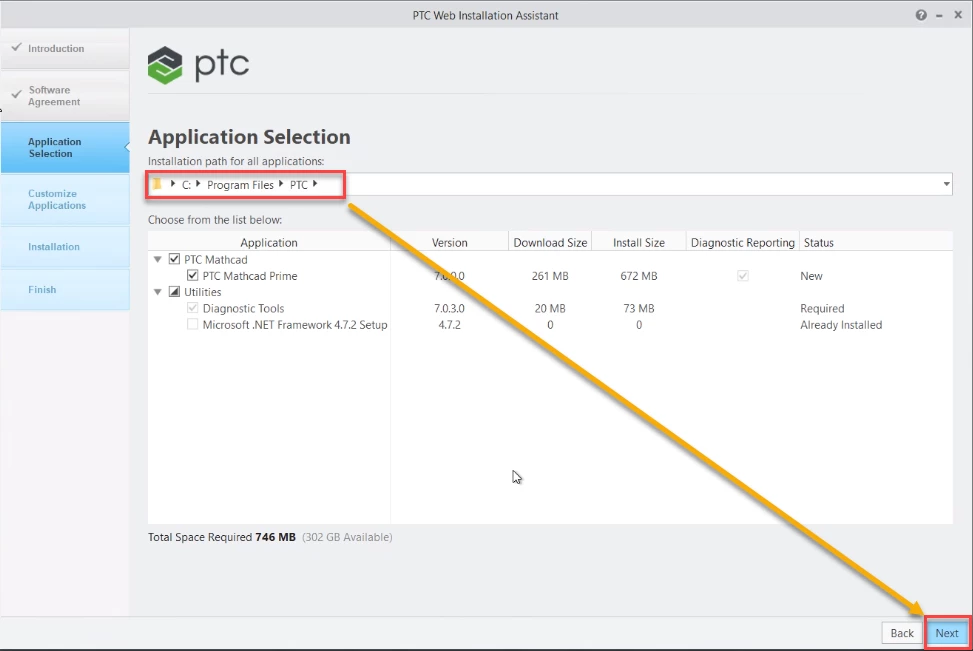973x651 pixels.
Task: Click the folder icon in installation path
Action: (x=157, y=184)
